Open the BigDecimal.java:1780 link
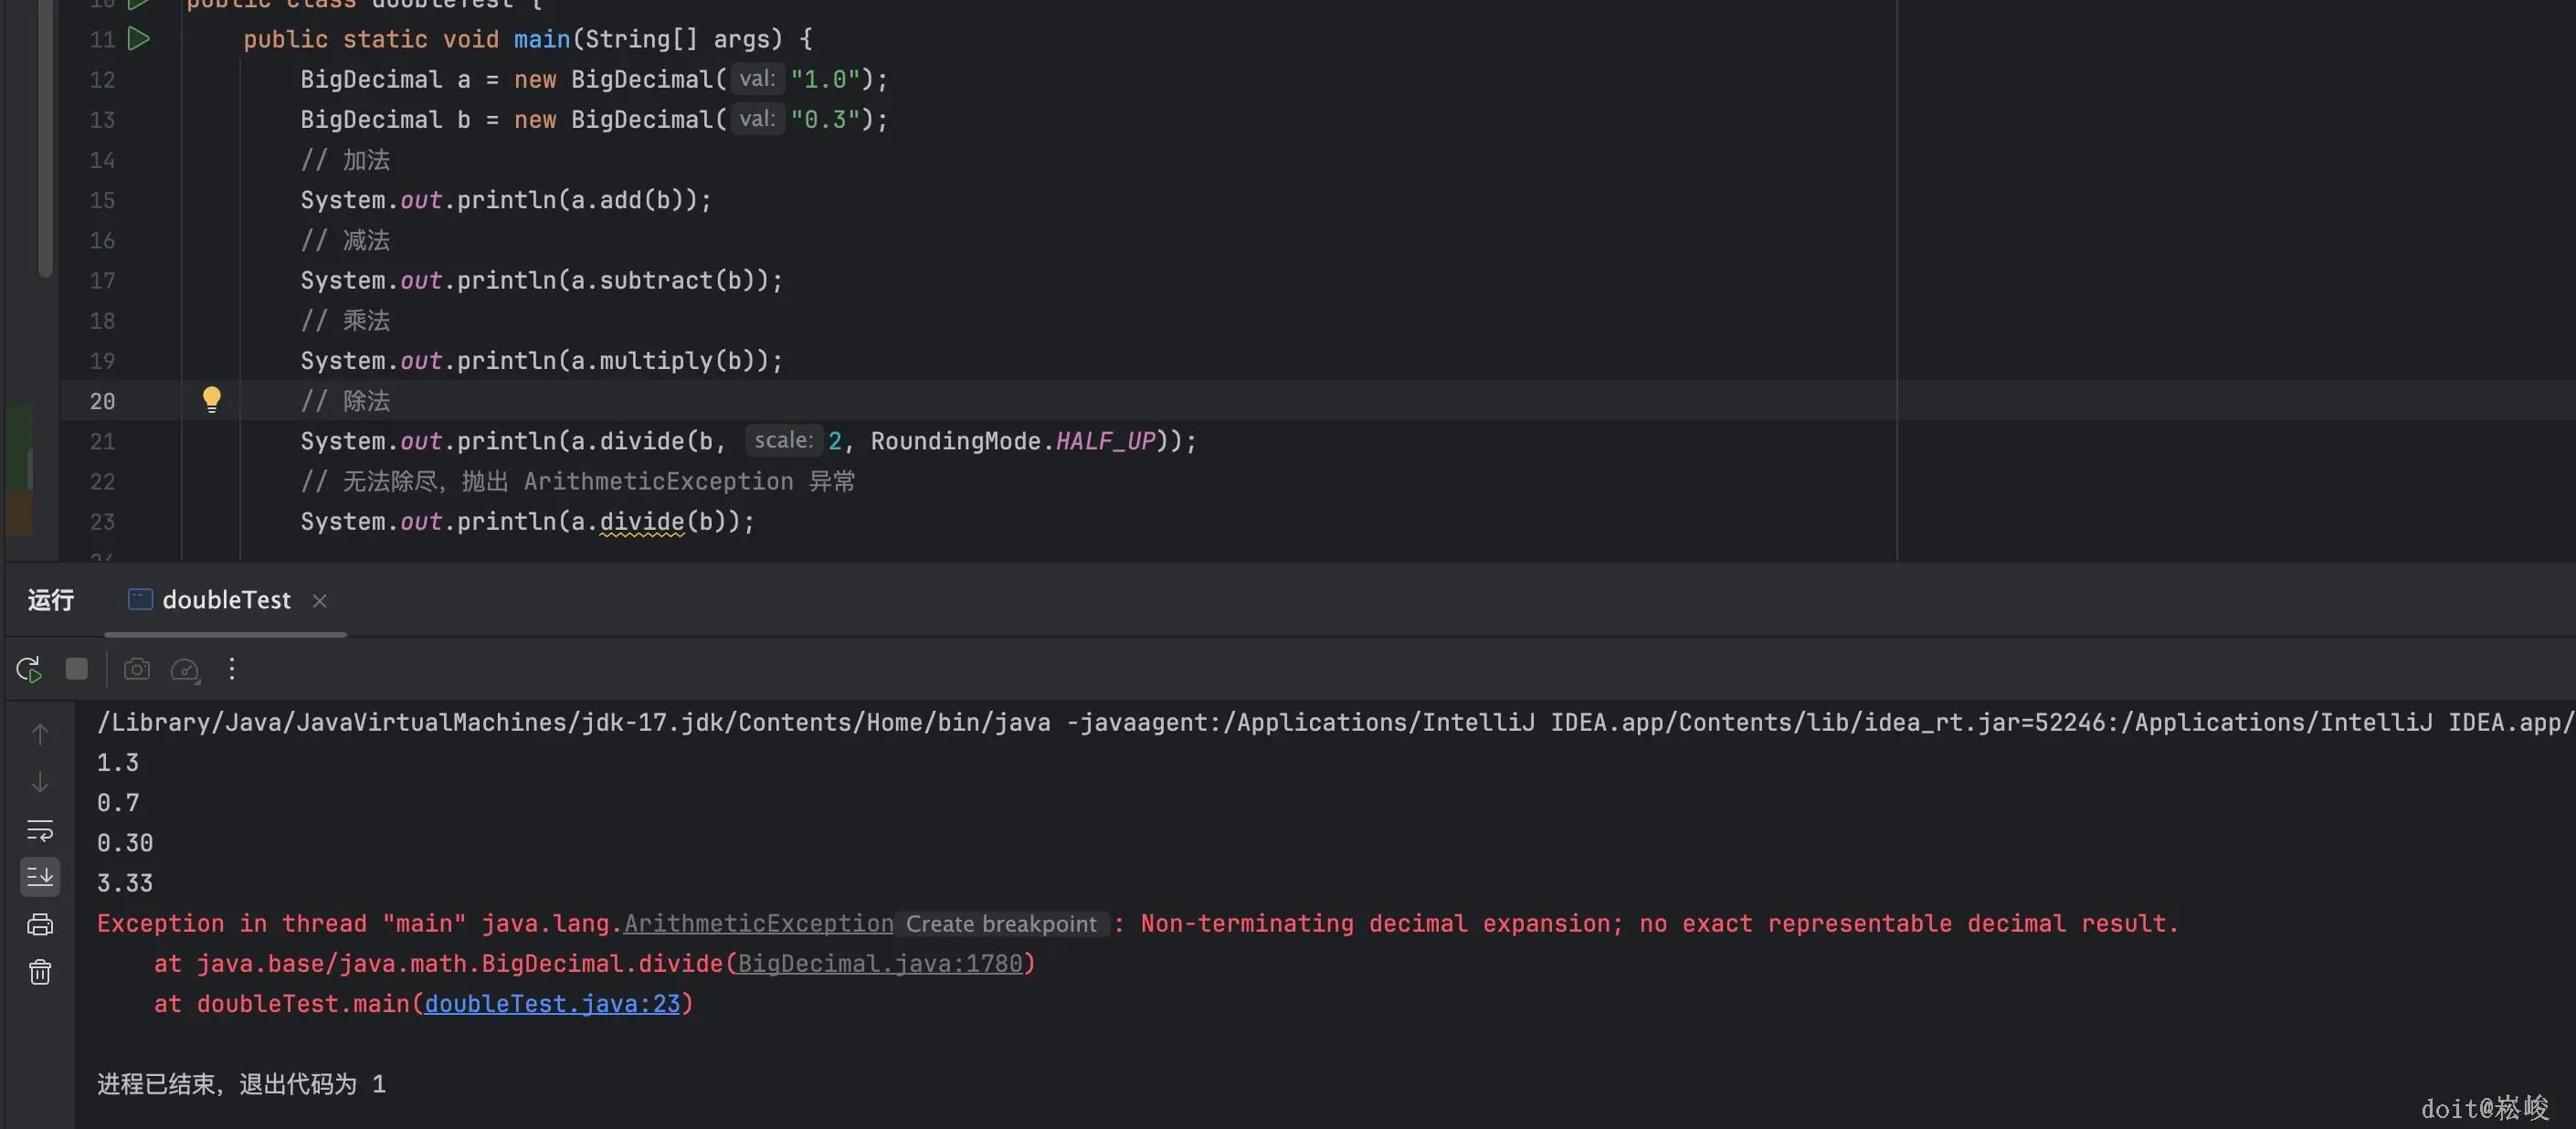Viewport: 2576px width, 1129px height. coord(880,964)
